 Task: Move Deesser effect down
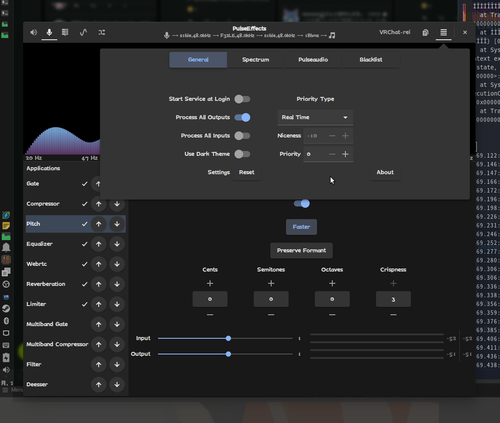(x=117, y=384)
